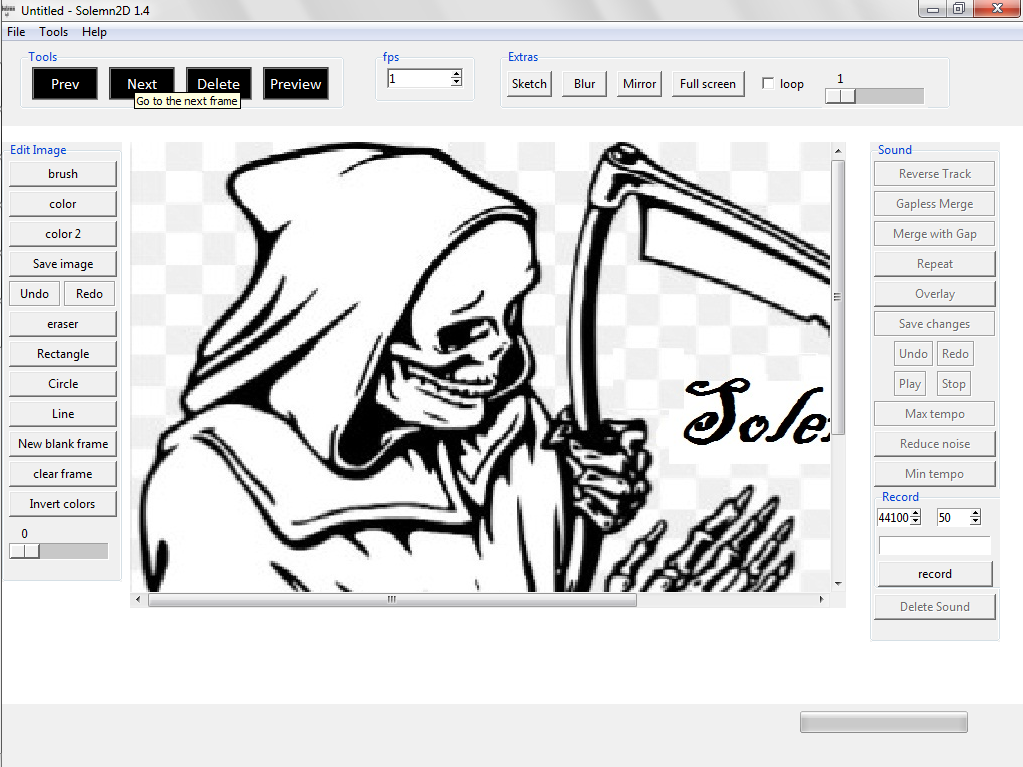This screenshot has height=767, width=1023.
Task: Stop the sound playback
Action: [953, 384]
